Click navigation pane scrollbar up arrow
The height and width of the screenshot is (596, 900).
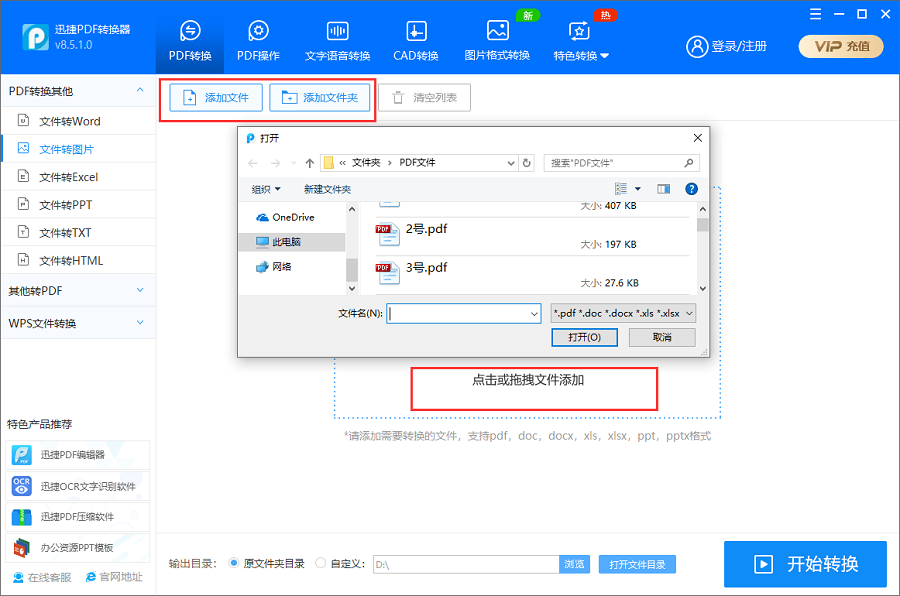pyautogui.click(x=352, y=210)
